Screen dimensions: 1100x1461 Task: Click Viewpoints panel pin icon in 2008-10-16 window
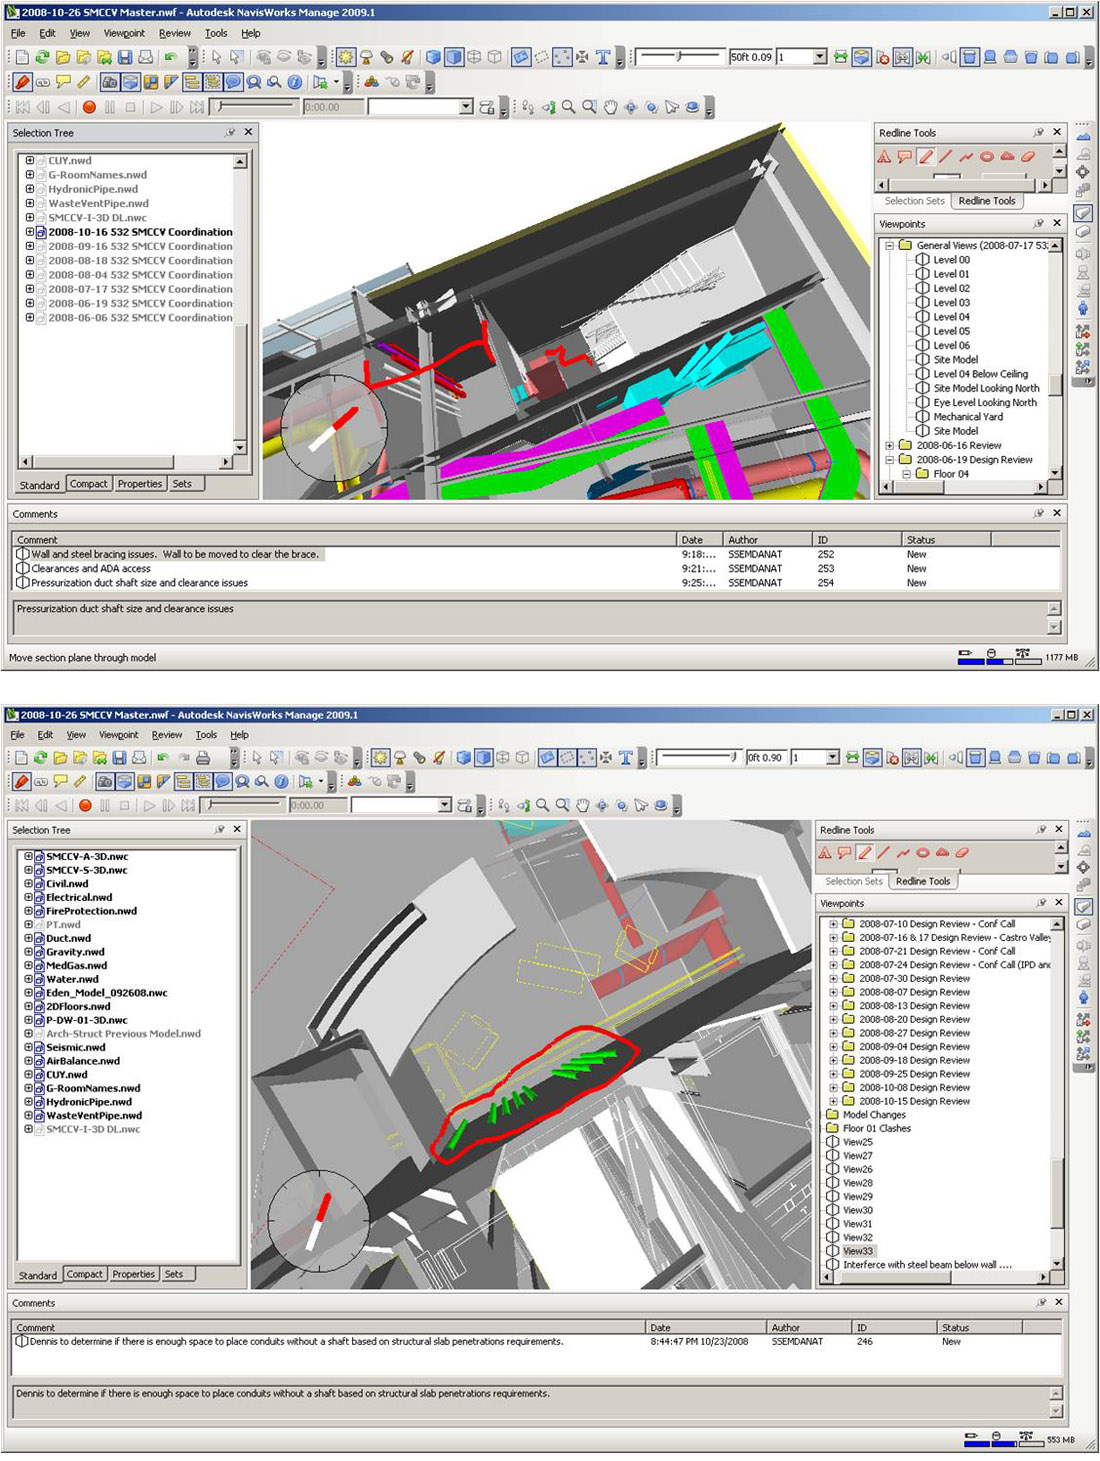[x=1039, y=223]
